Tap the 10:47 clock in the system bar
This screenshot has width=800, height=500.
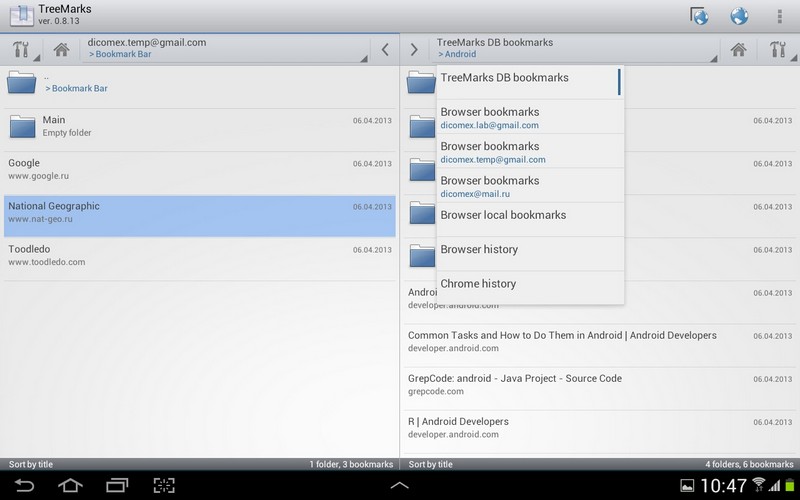(x=723, y=486)
